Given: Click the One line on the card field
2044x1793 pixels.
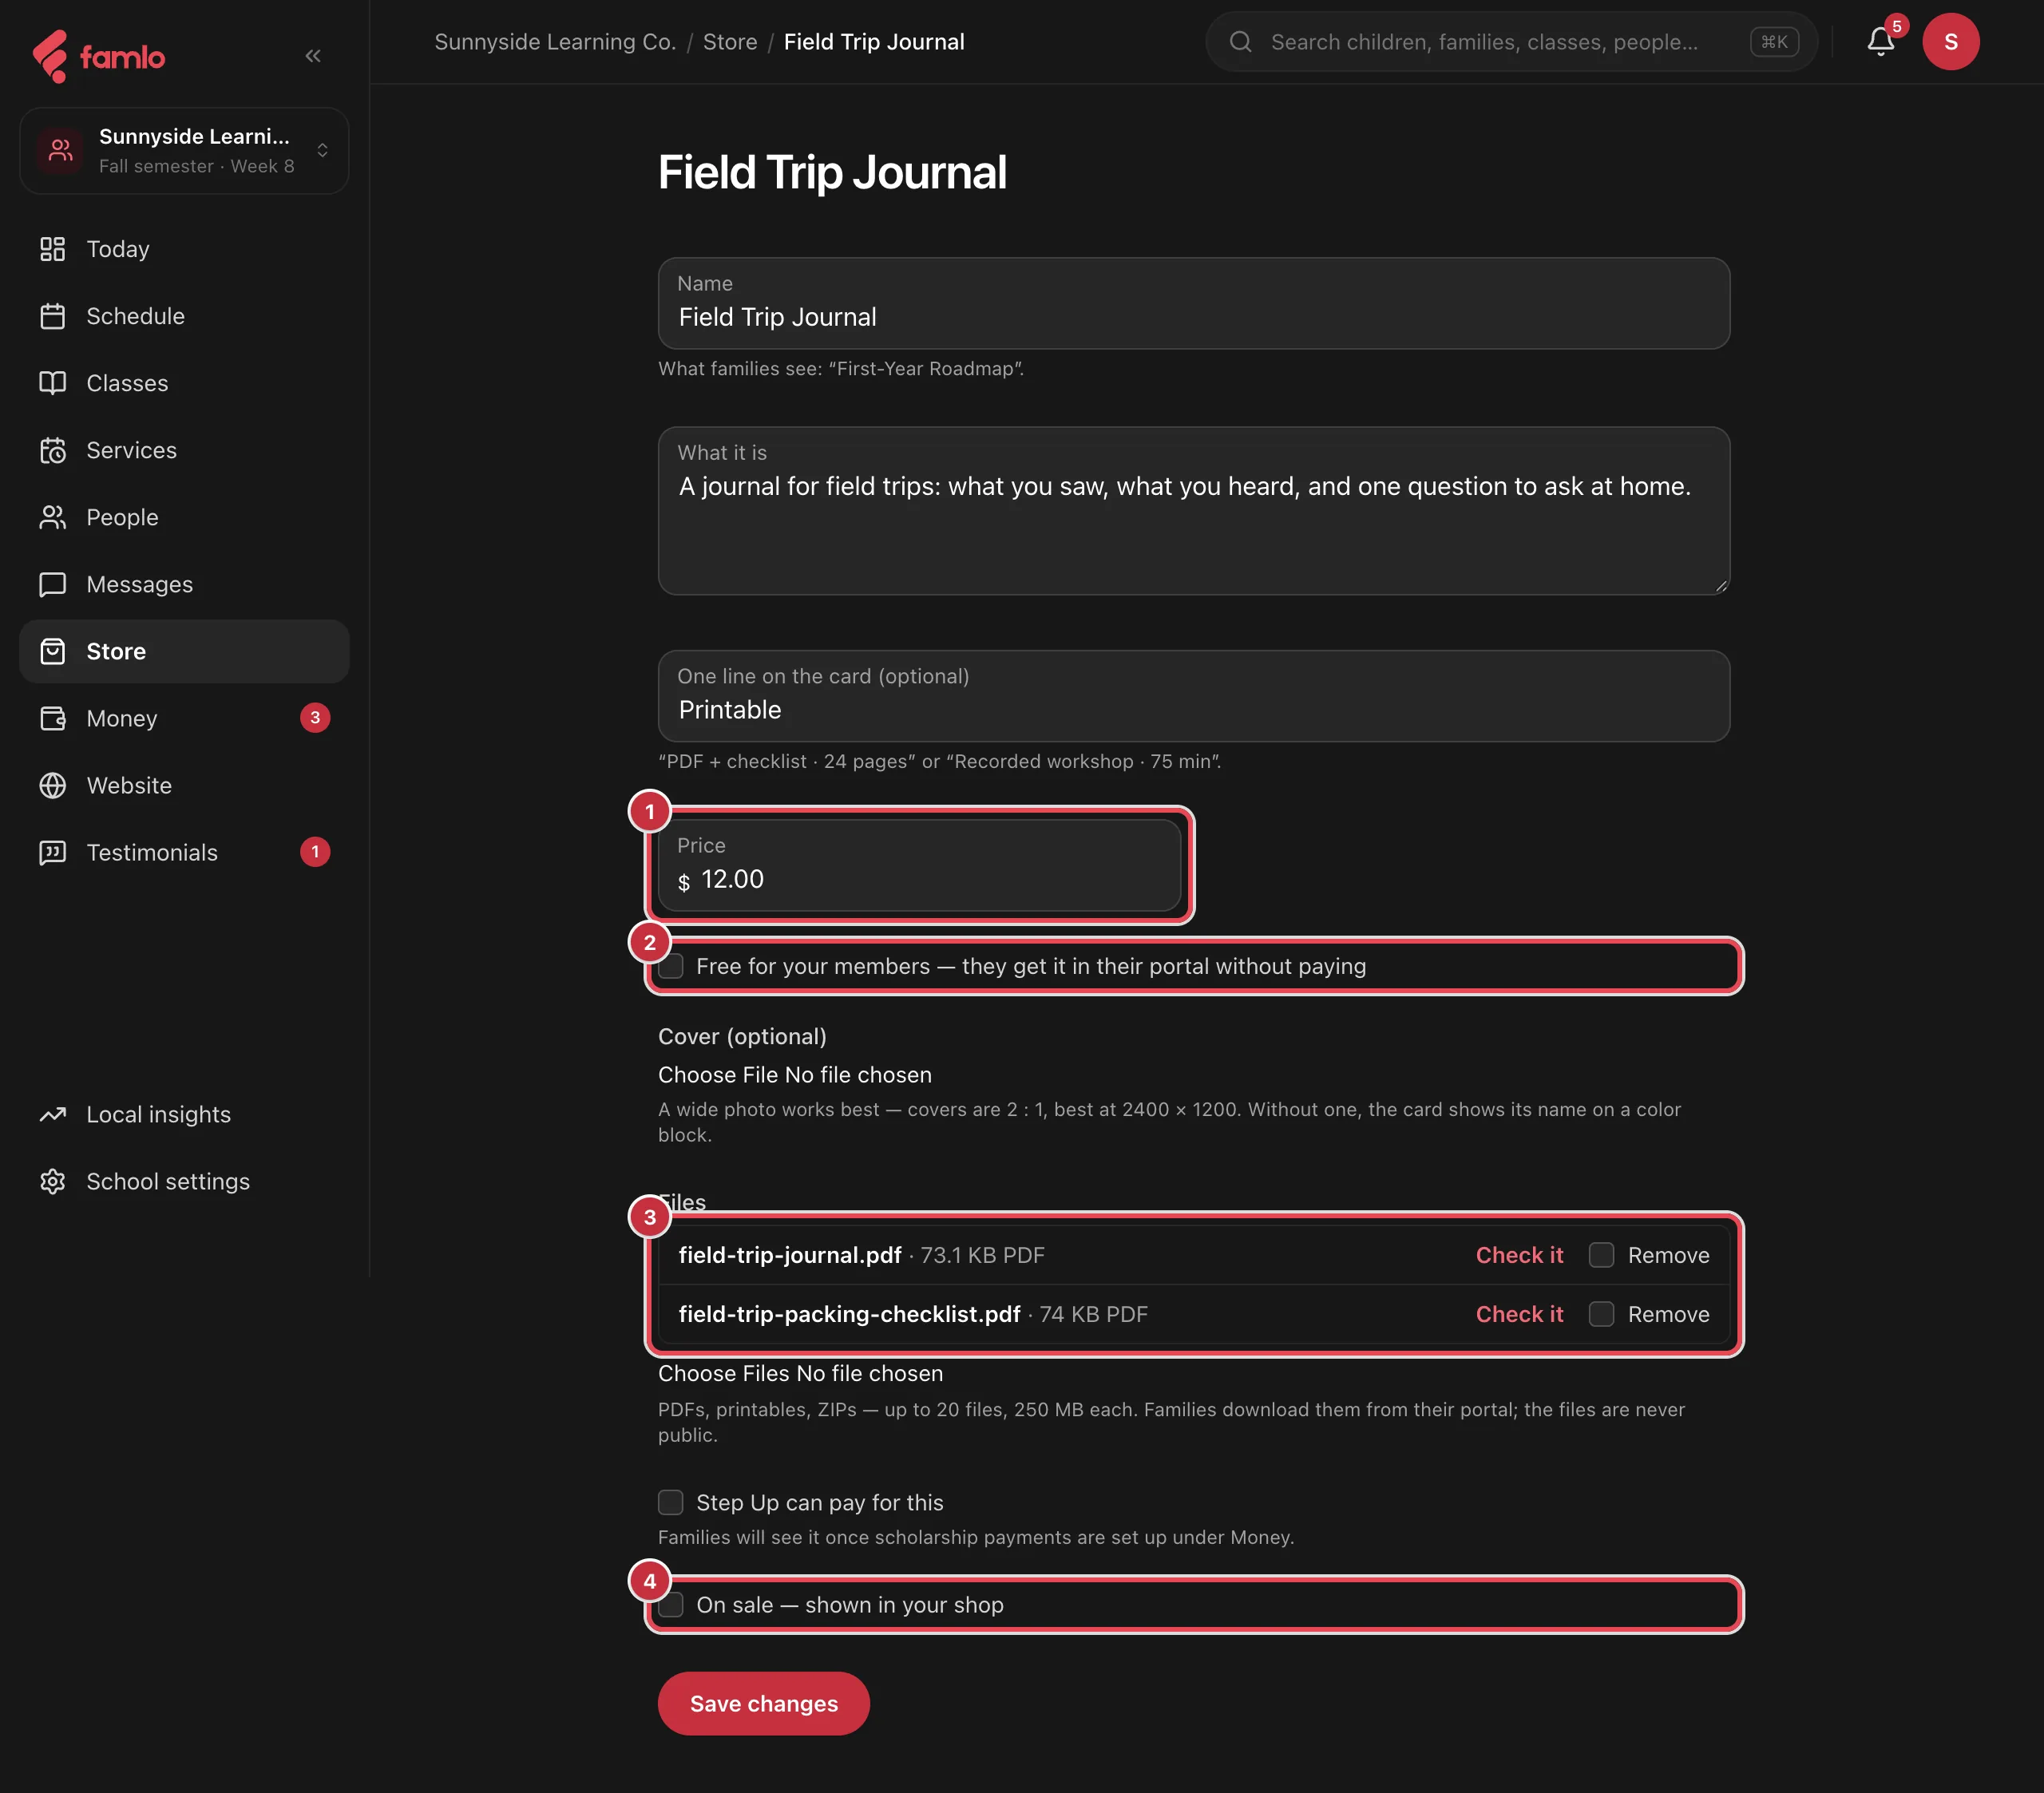Looking at the screenshot, I should coord(1194,696).
